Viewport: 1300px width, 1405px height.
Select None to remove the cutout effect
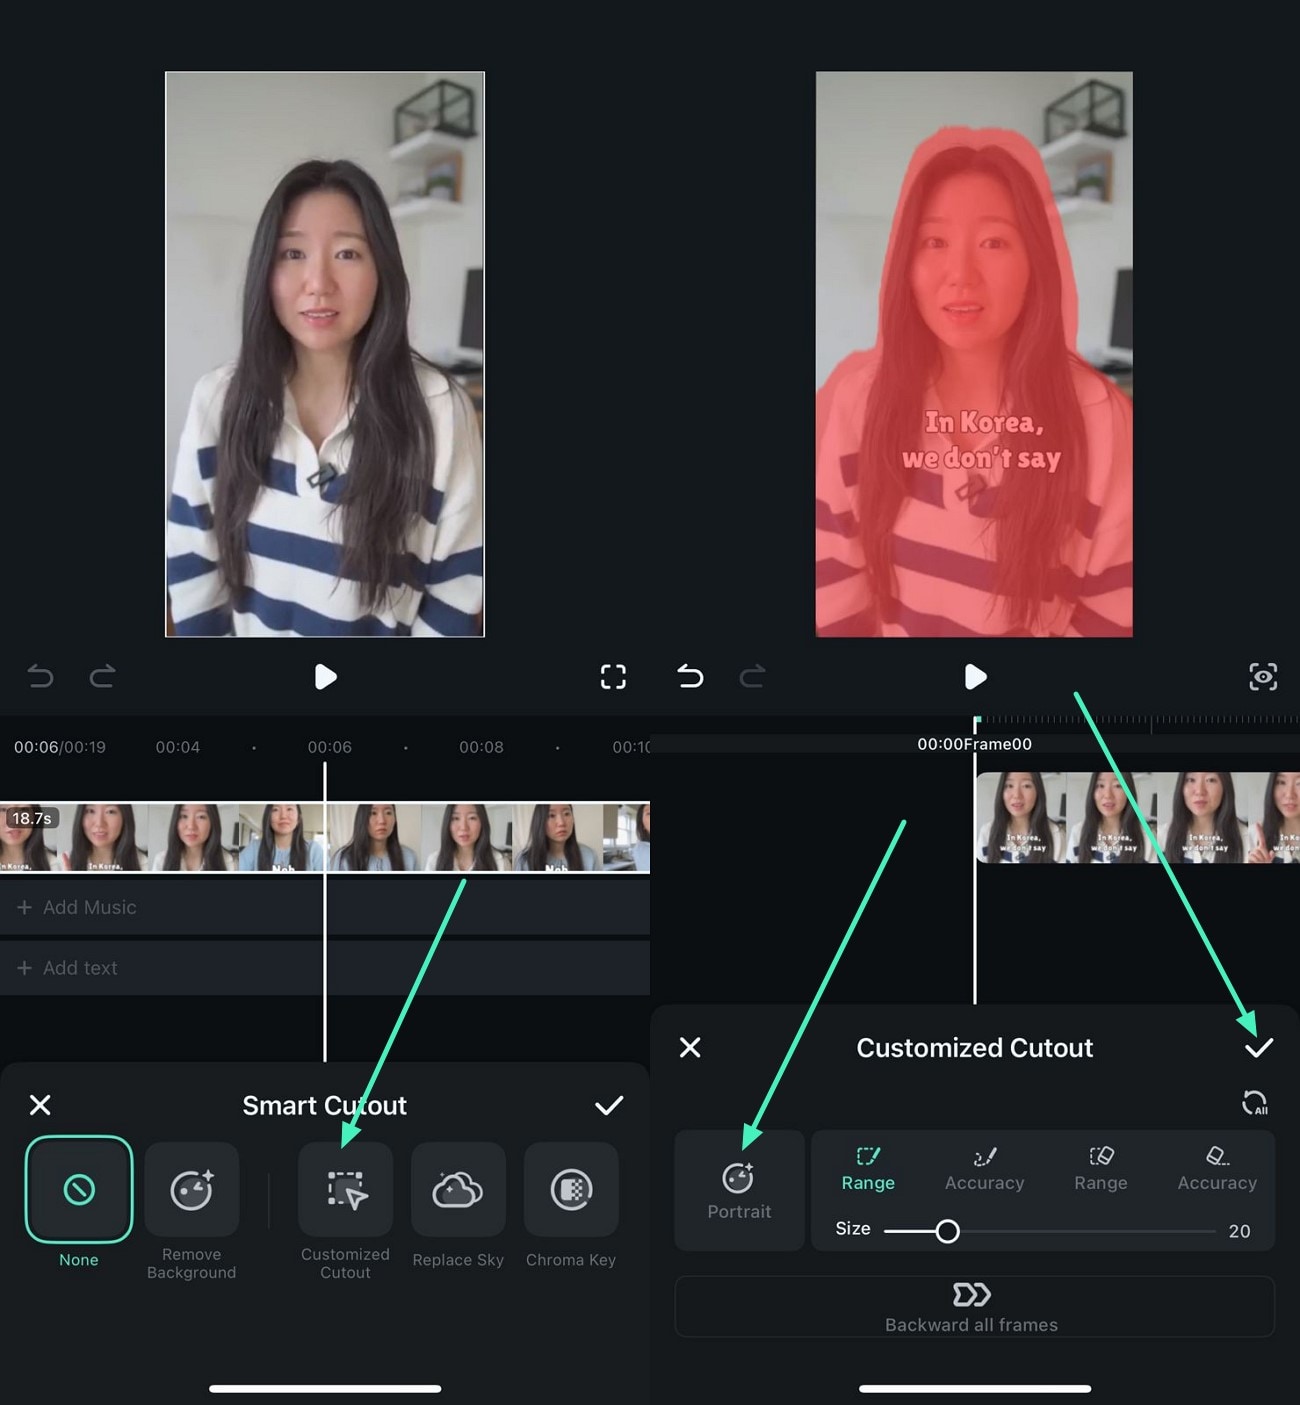pyautogui.click(x=78, y=1190)
